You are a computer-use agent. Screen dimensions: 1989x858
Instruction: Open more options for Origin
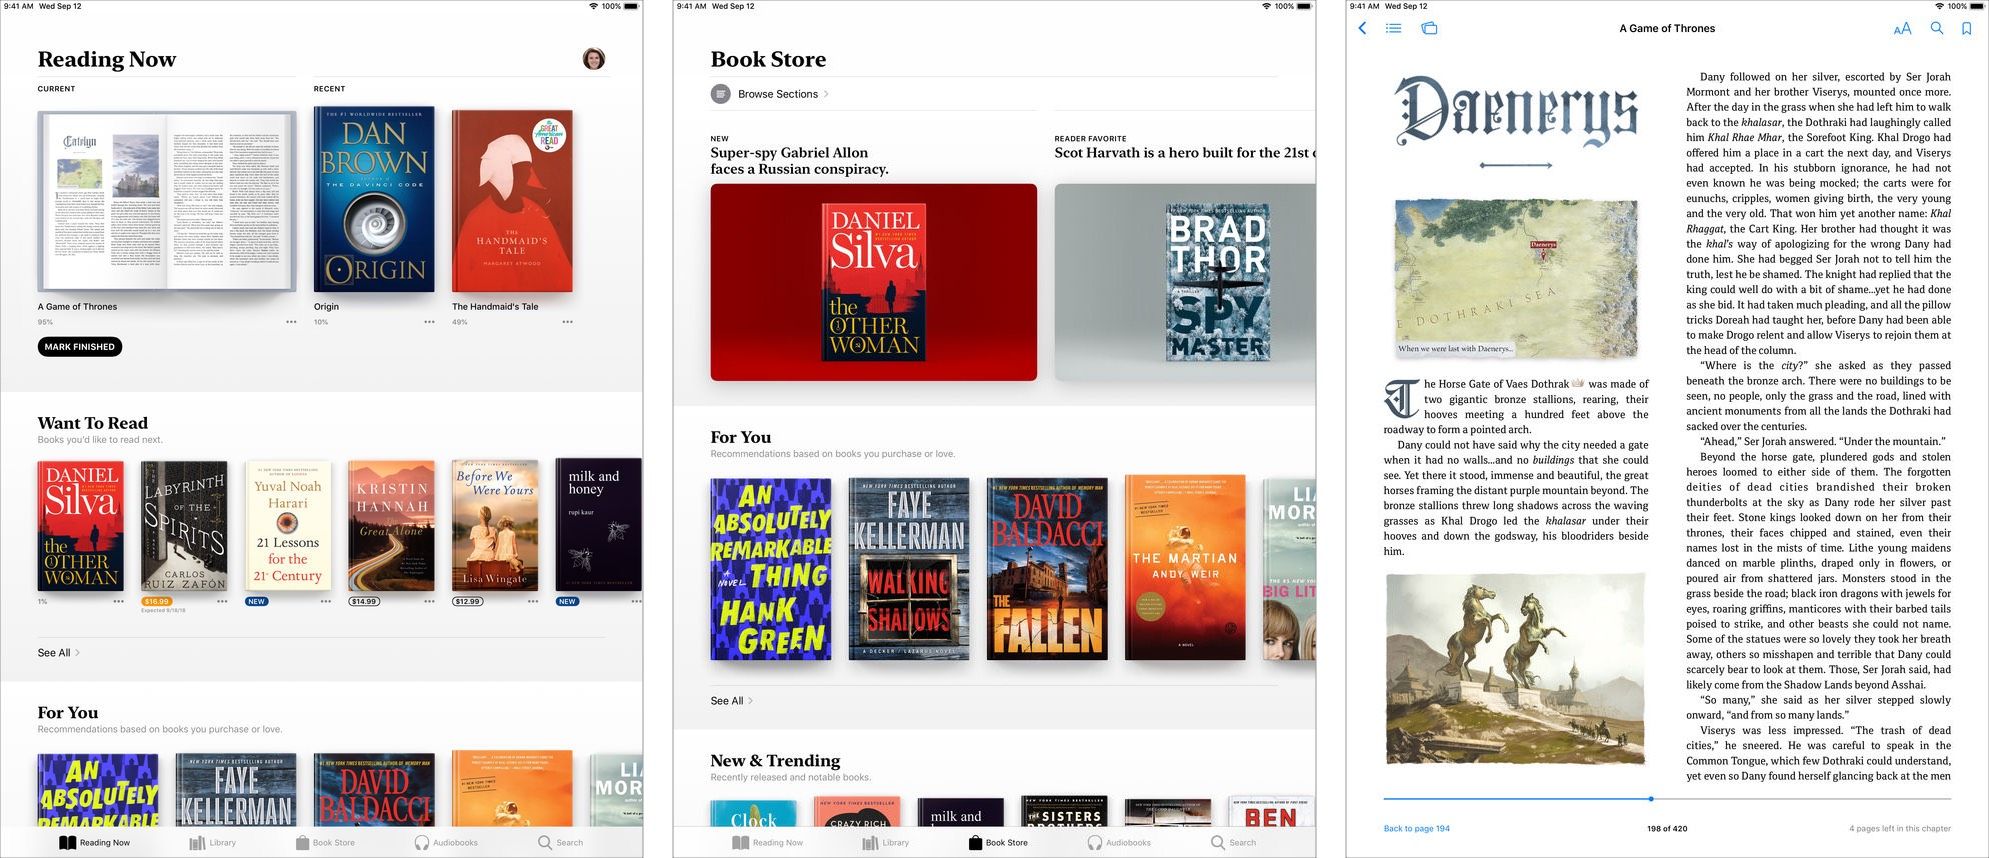click(x=429, y=322)
